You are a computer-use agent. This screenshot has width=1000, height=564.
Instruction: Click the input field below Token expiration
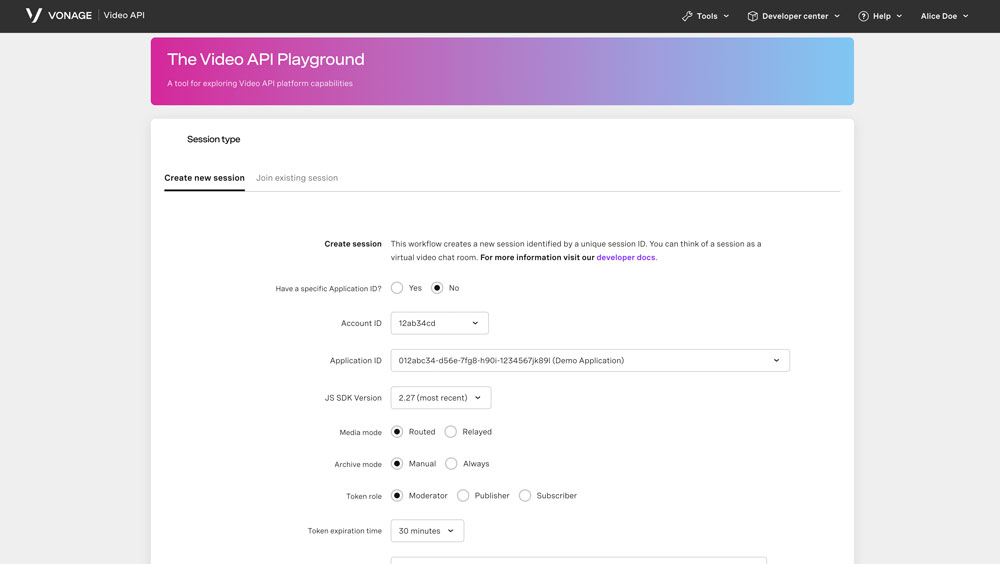[578, 560]
